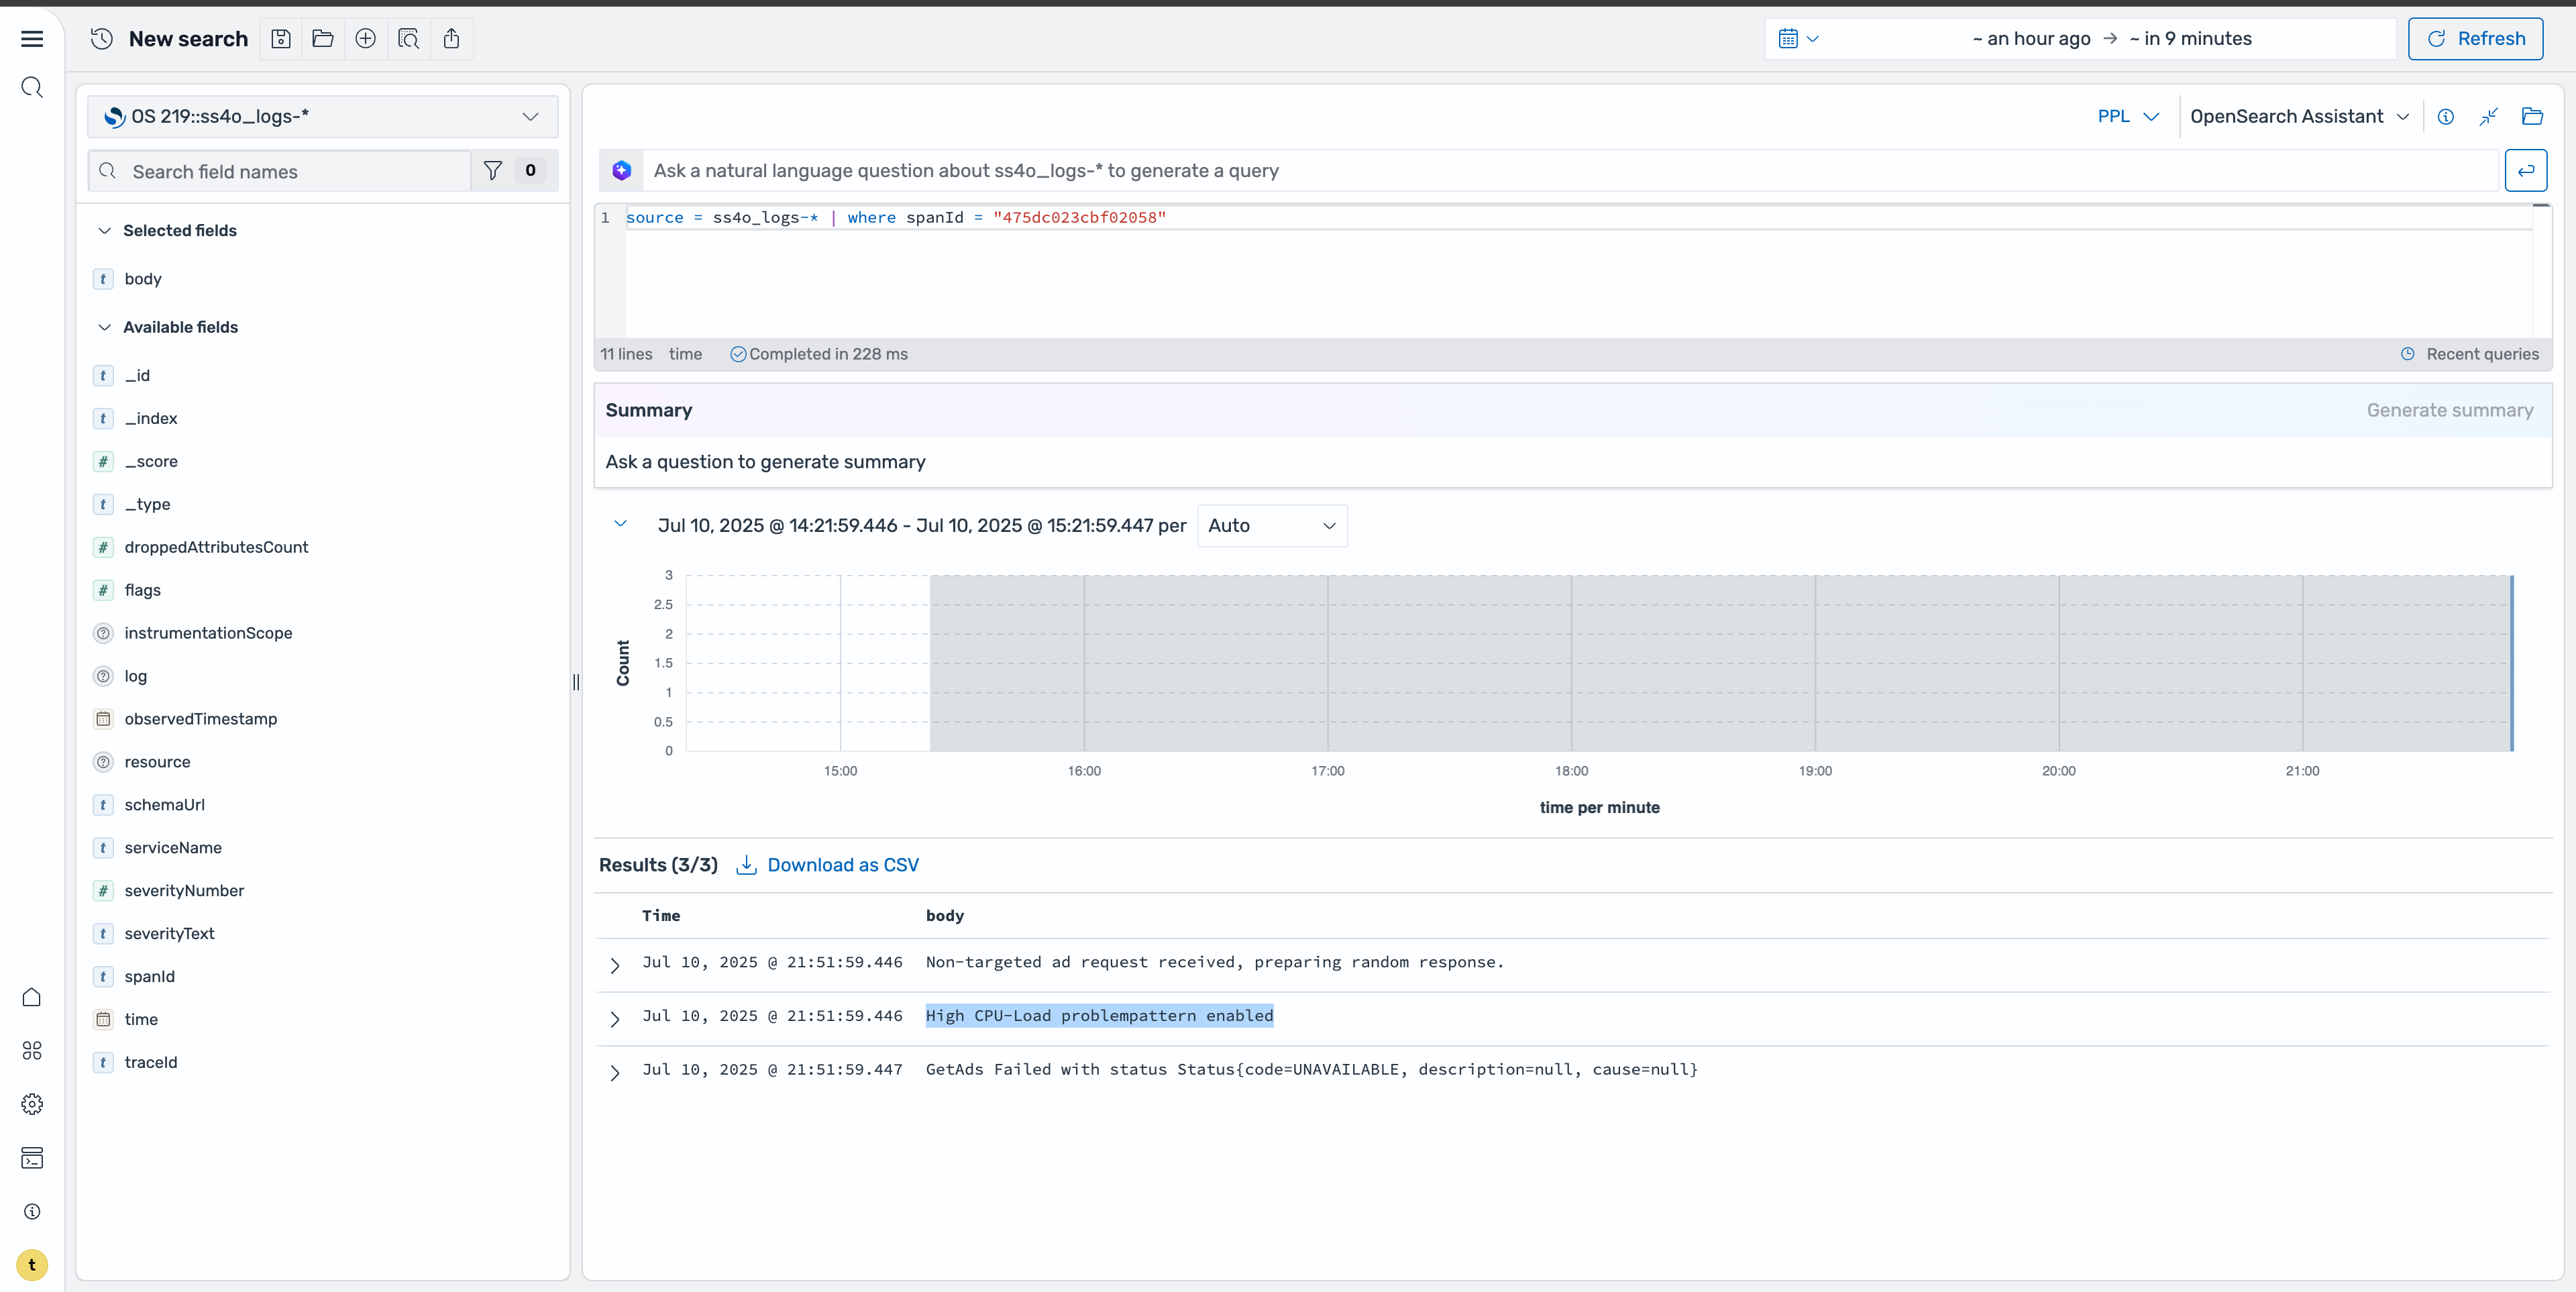Open the dev tools console icon
The width and height of the screenshot is (2576, 1292).
point(32,1158)
